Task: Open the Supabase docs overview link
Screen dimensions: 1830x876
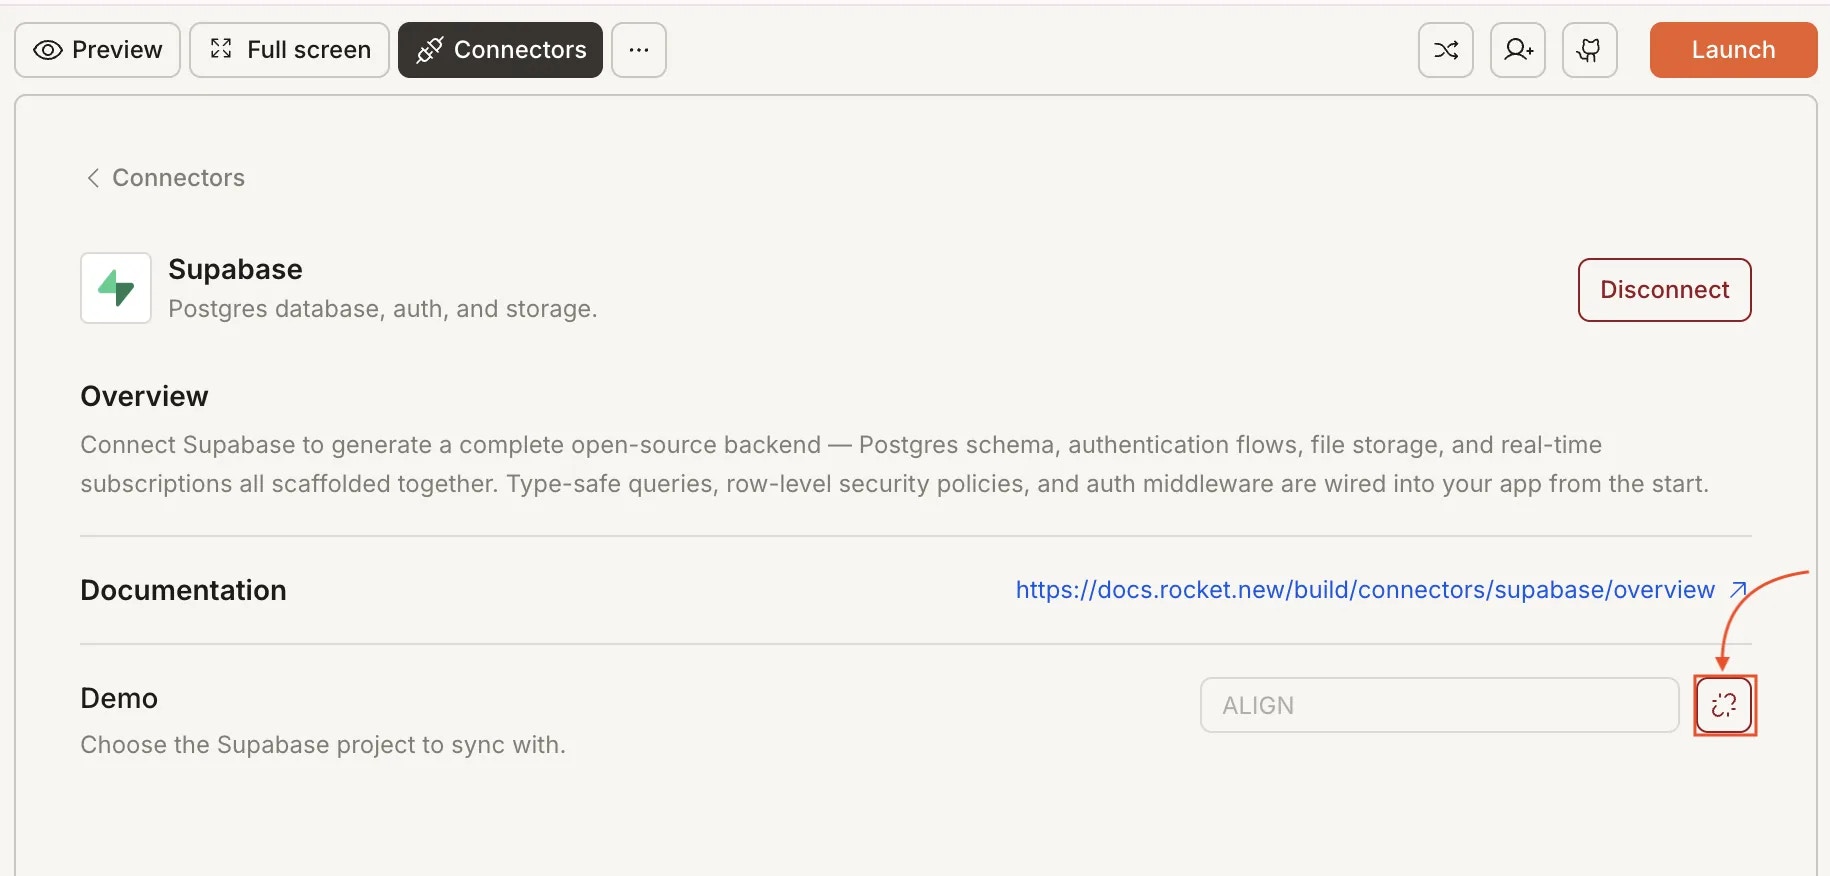Action: tap(1364, 590)
